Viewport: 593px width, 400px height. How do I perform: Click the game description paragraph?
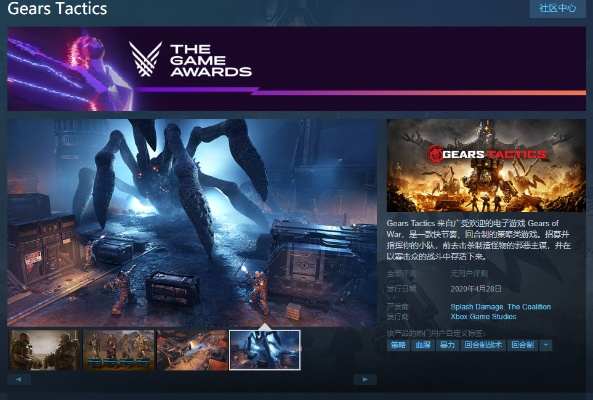478,240
